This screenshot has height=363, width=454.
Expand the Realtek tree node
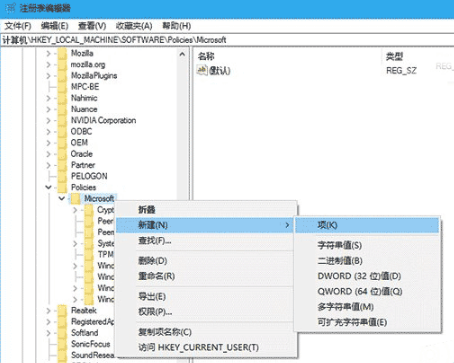click(48, 311)
